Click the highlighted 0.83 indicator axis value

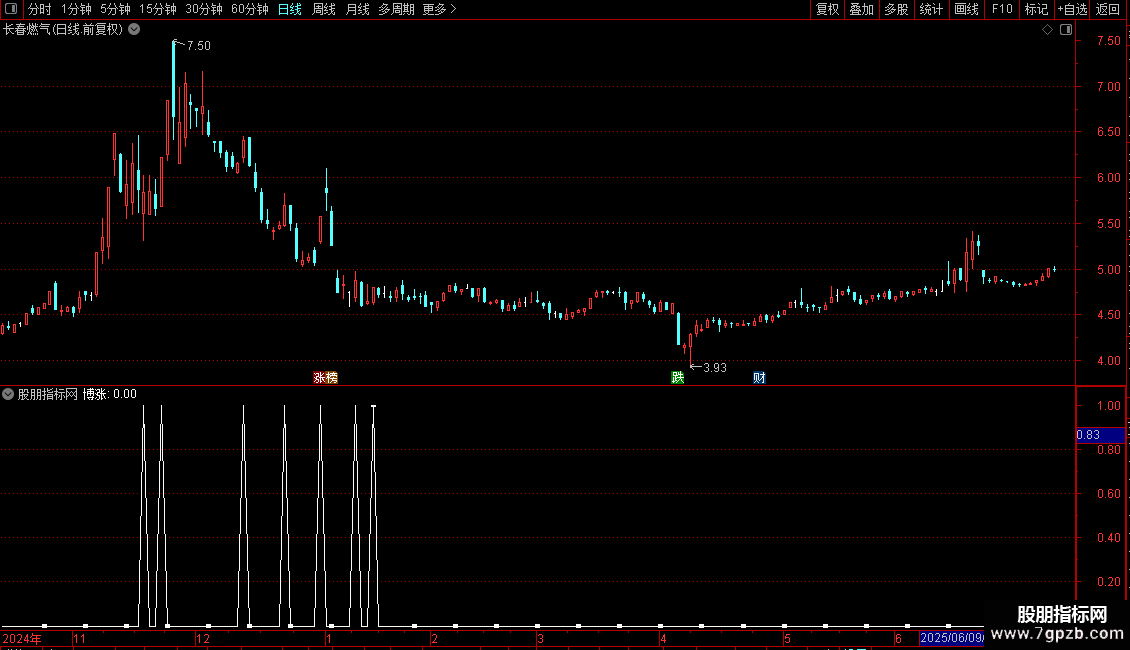pyautogui.click(x=1100, y=435)
